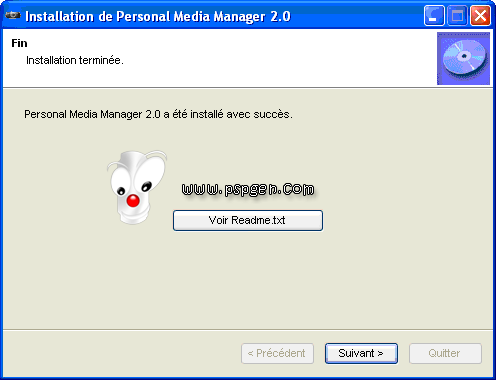Minimize the installer window

[434, 16]
